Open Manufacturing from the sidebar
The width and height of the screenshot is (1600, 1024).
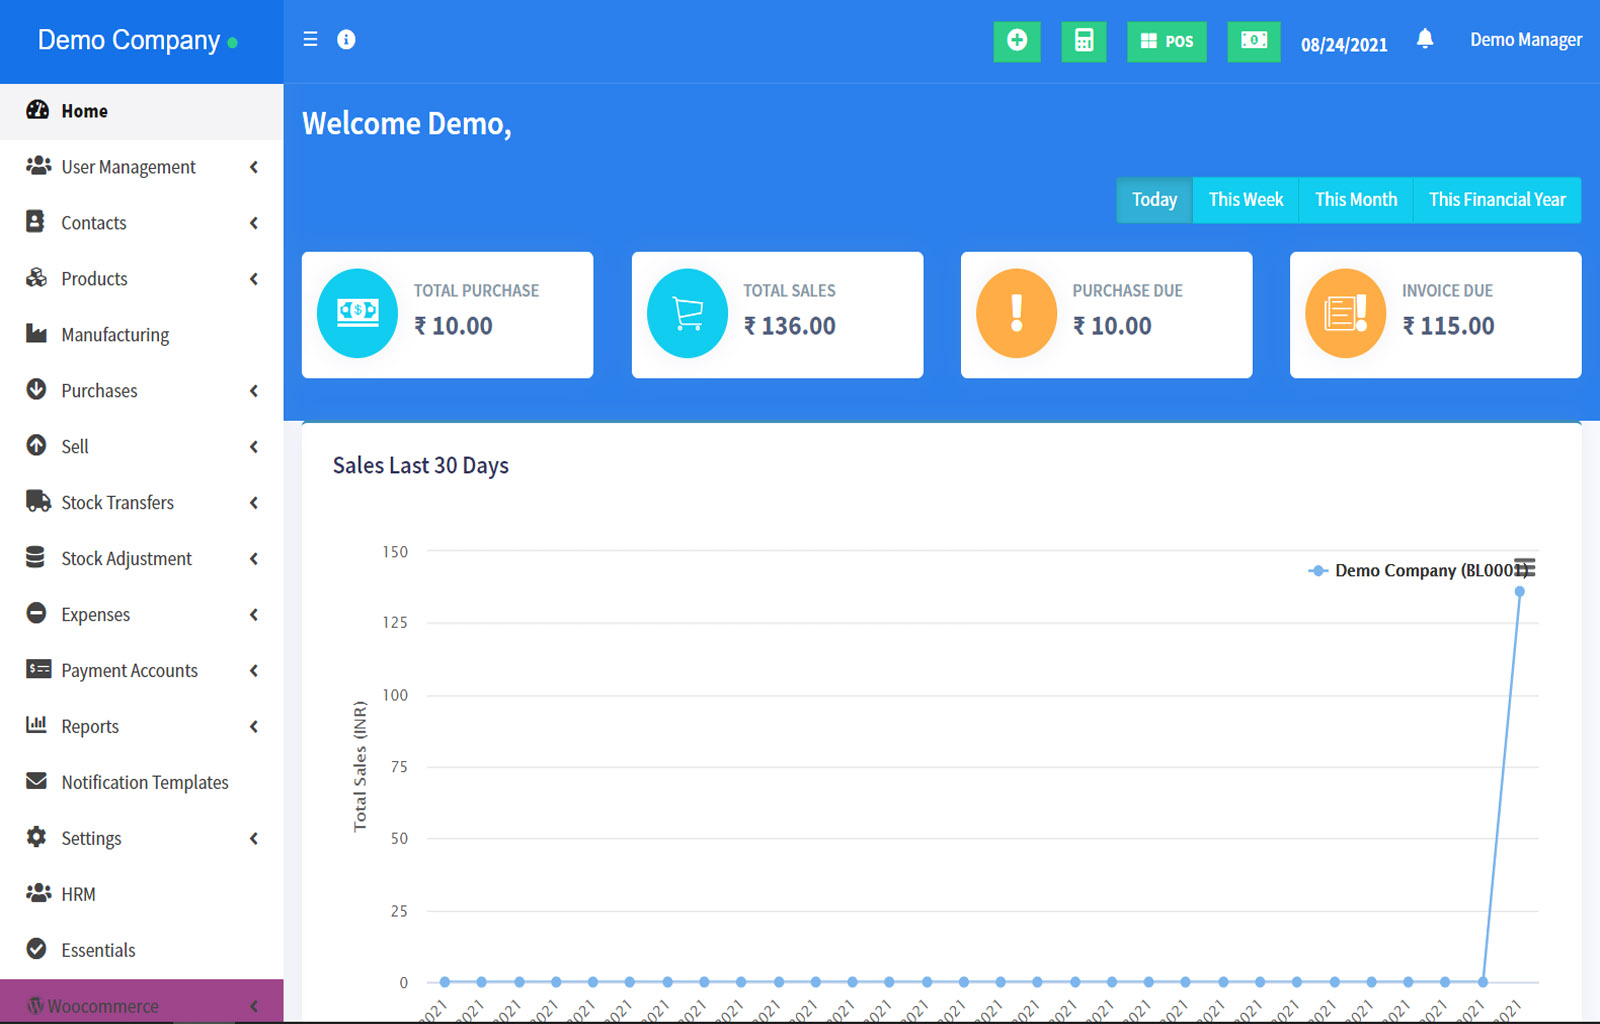click(115, 335)
